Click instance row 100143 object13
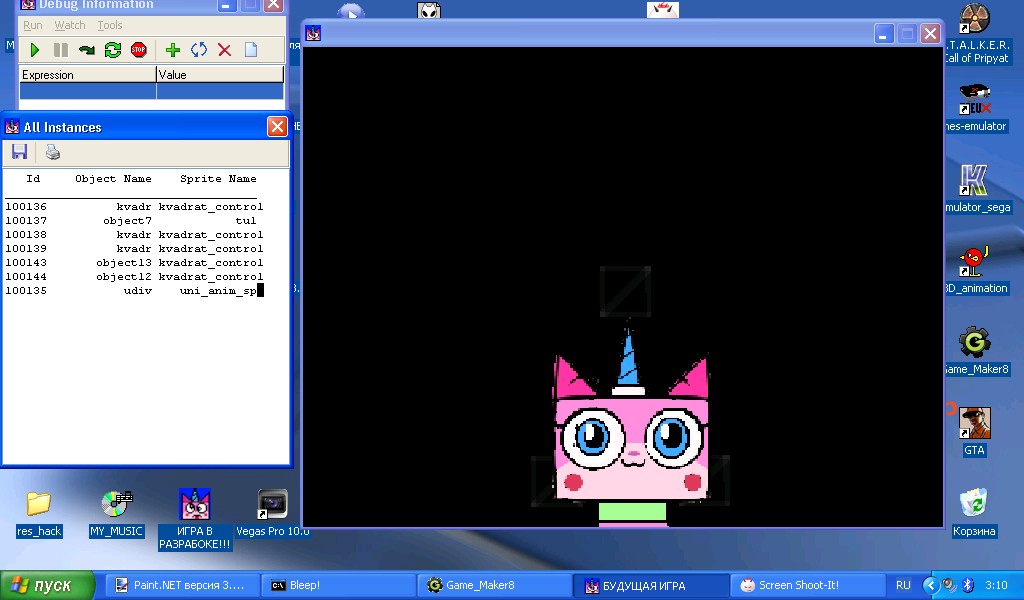This screenshot has width=1024, height=600. [x=134, y=262]
